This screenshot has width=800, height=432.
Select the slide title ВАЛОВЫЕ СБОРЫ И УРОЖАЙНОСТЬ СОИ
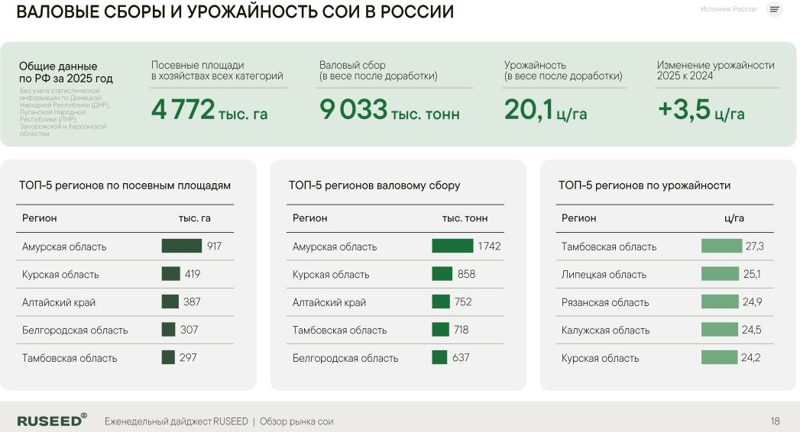click(x=235, y=11)
